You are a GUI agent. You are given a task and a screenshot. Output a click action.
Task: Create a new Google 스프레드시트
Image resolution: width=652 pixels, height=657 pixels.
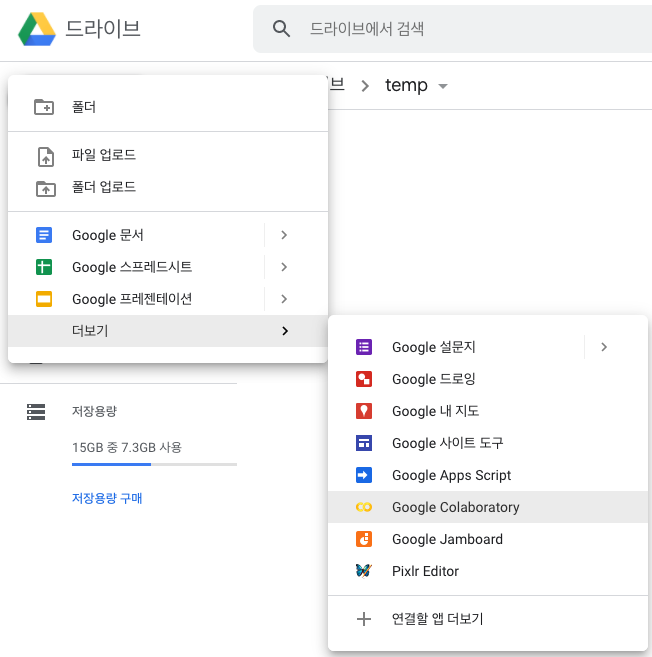tap(136, 267)
